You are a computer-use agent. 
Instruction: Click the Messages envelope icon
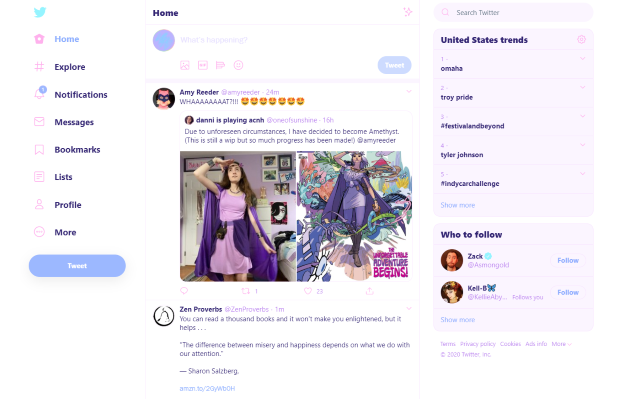(39, 121)
